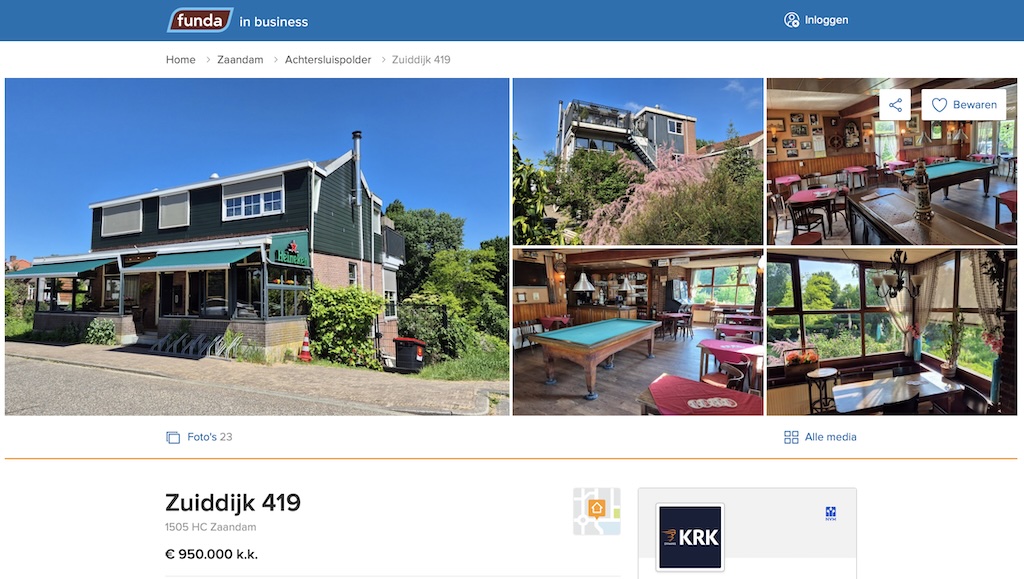Viewport: 1024px width, 579px height.
Task: Click the Inloggen login link
Action: click(826, 20)
